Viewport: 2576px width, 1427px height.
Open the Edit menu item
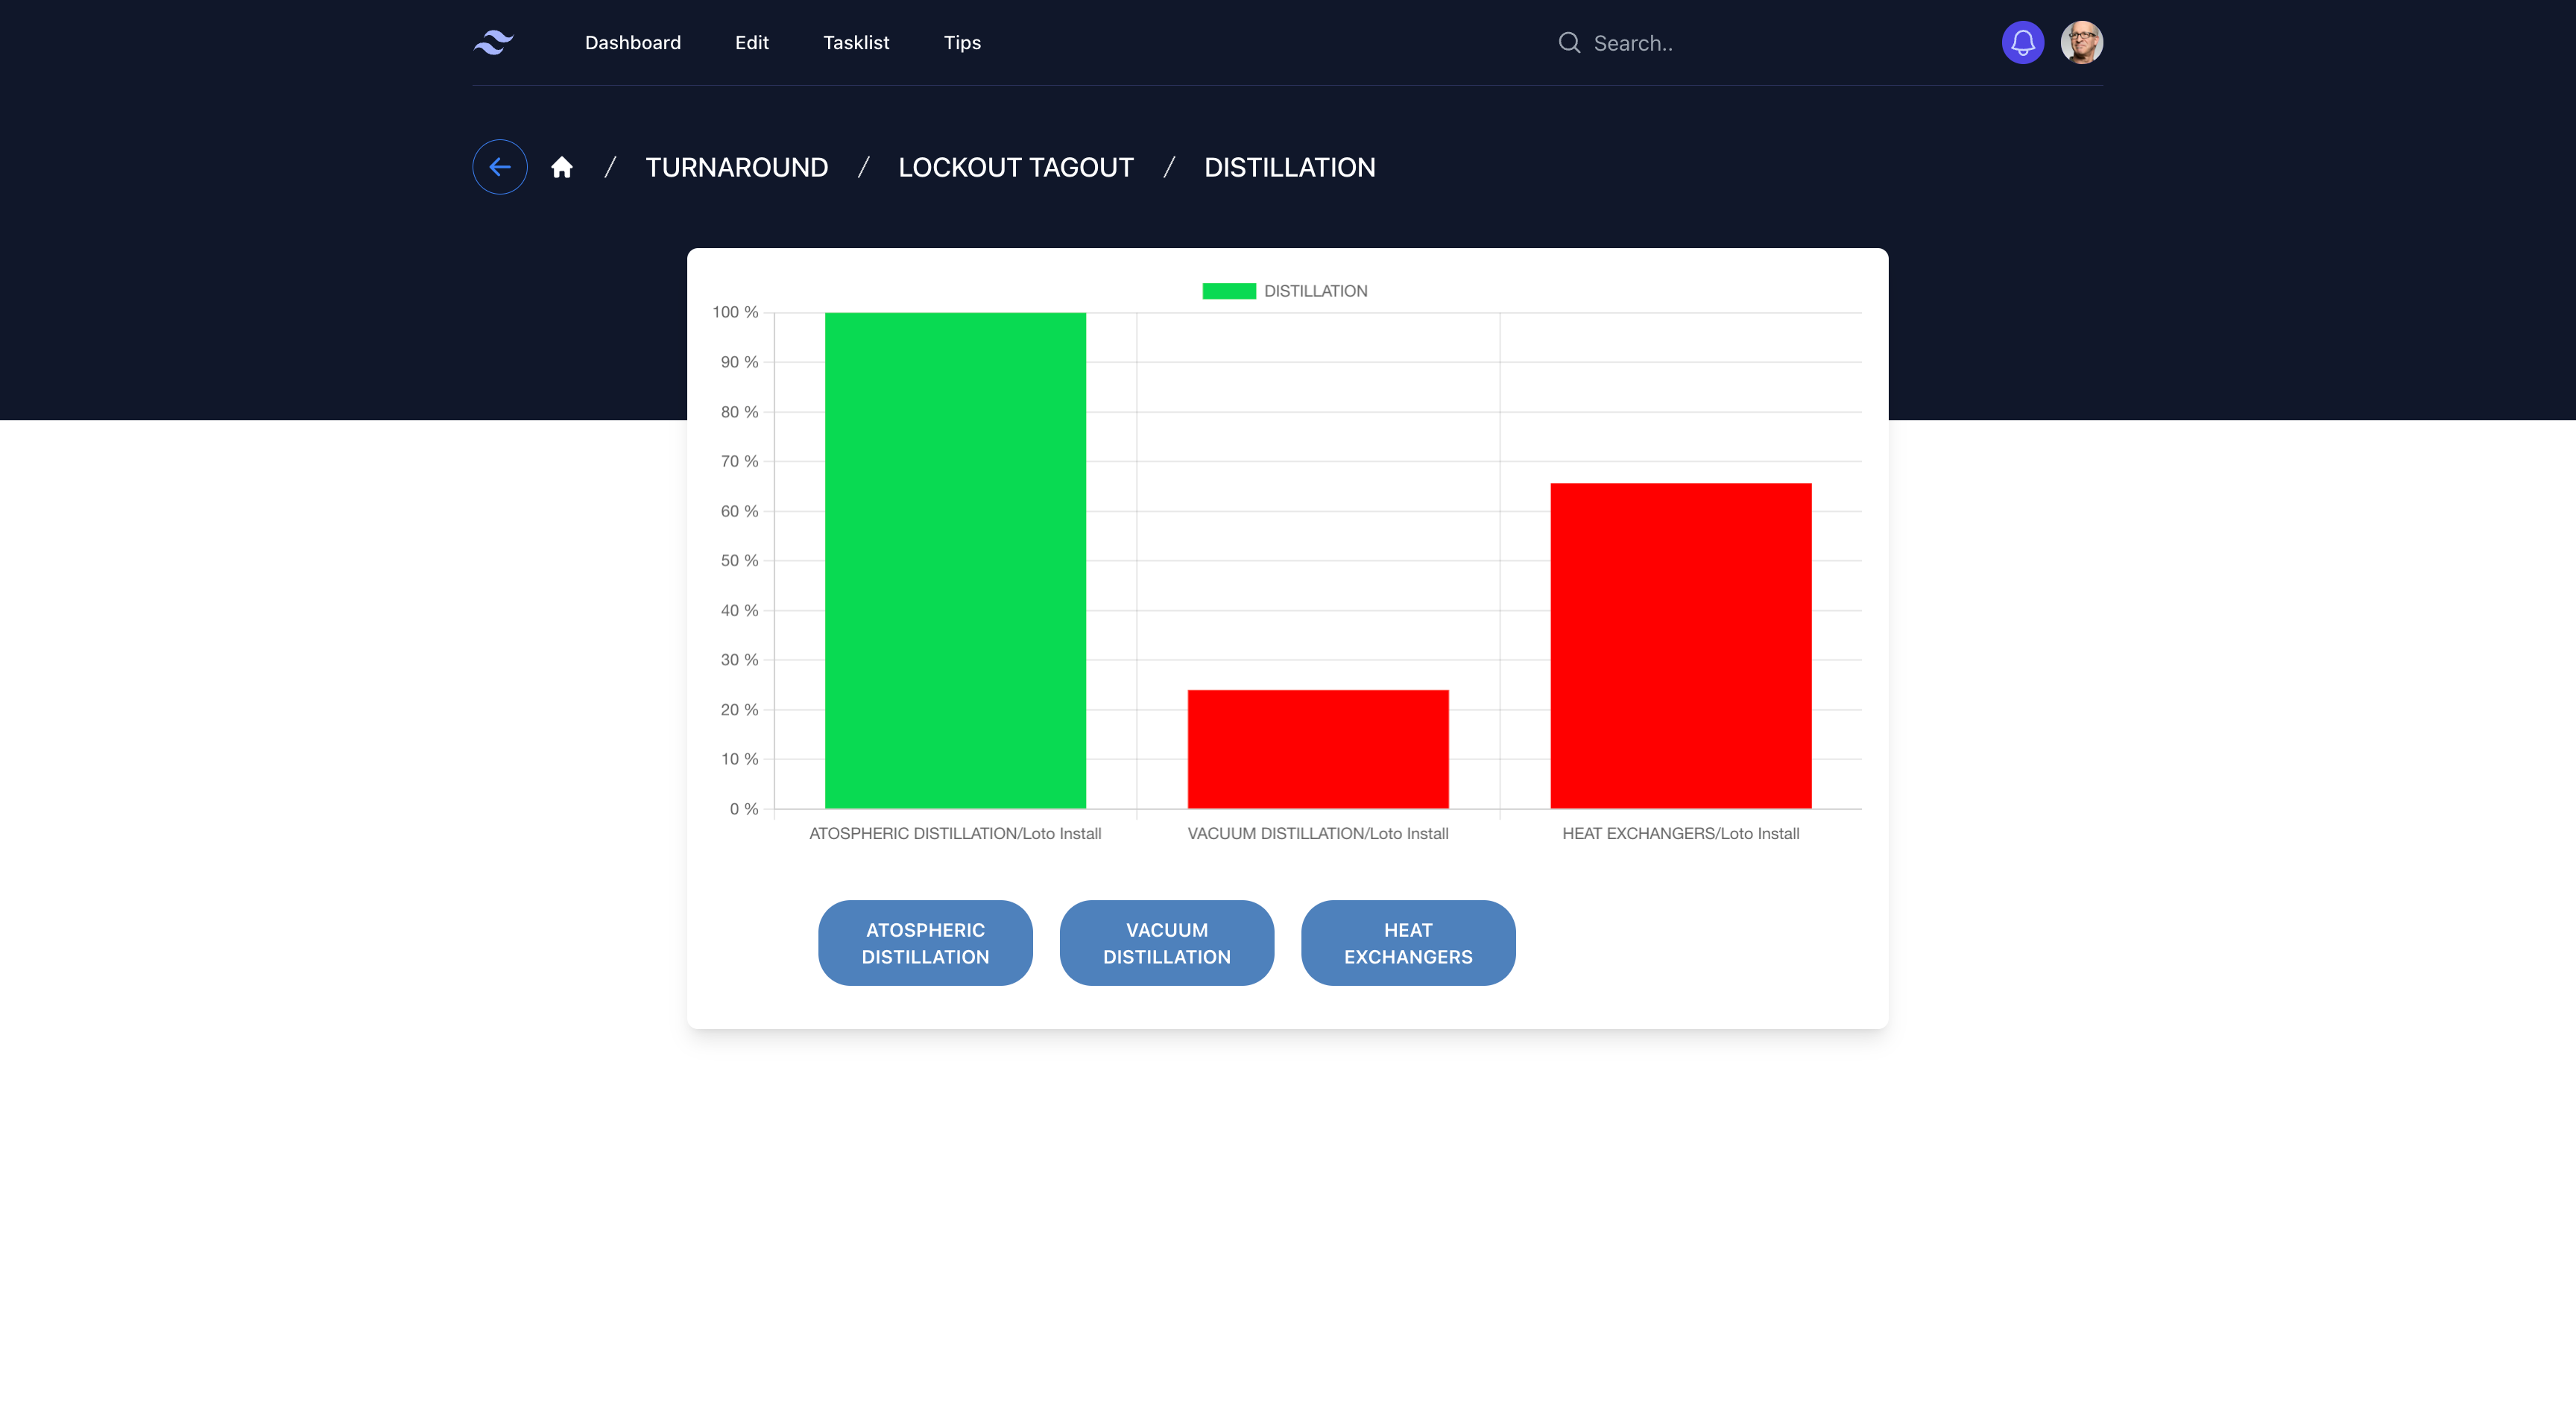coord(751,43)
